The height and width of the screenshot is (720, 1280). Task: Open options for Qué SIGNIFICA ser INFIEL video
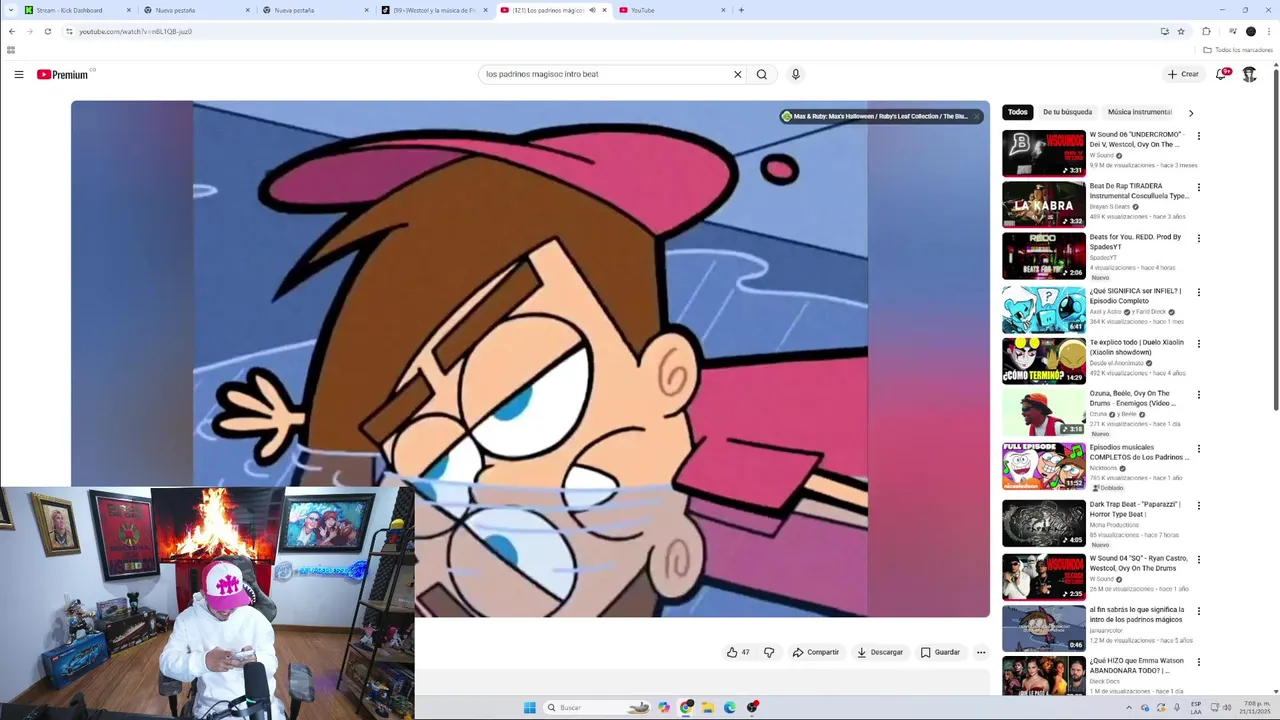click(1198, 292)
